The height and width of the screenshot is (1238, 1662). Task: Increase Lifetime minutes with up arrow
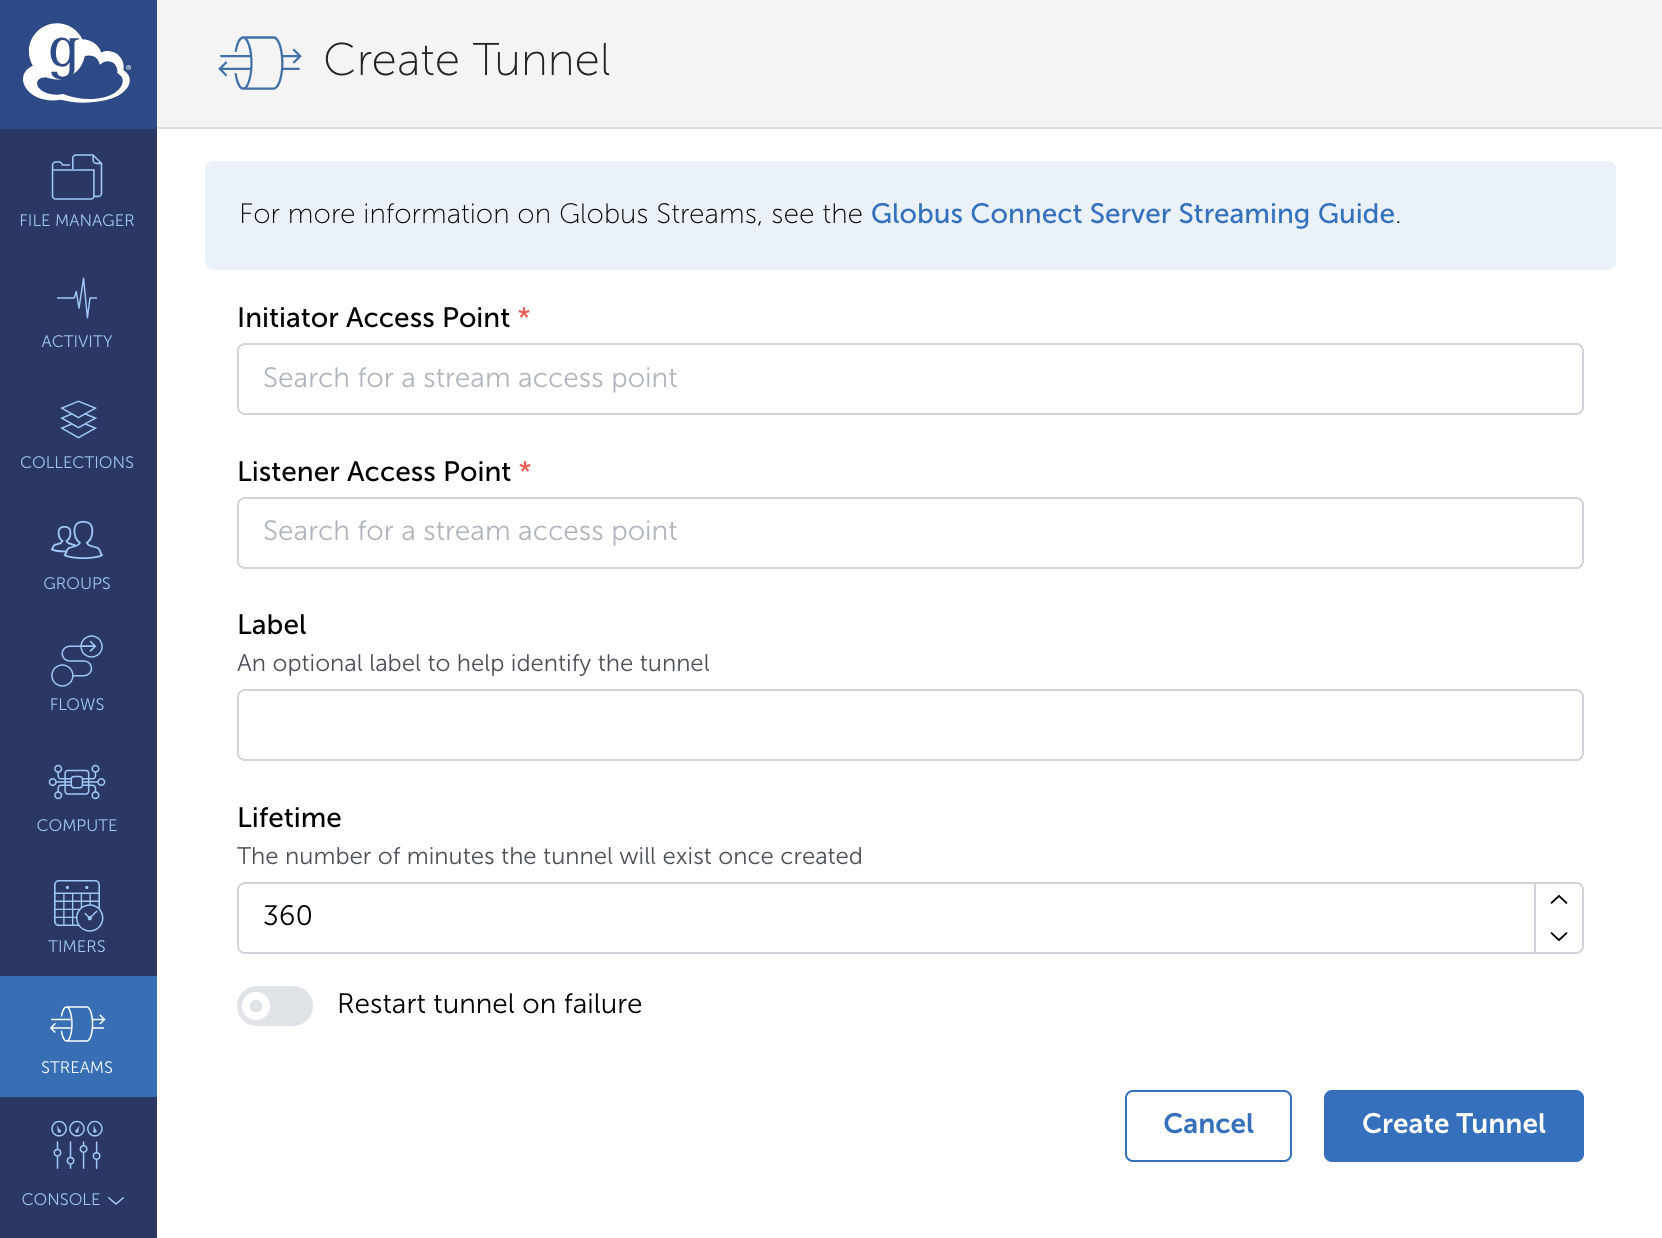pos(1559,900)
